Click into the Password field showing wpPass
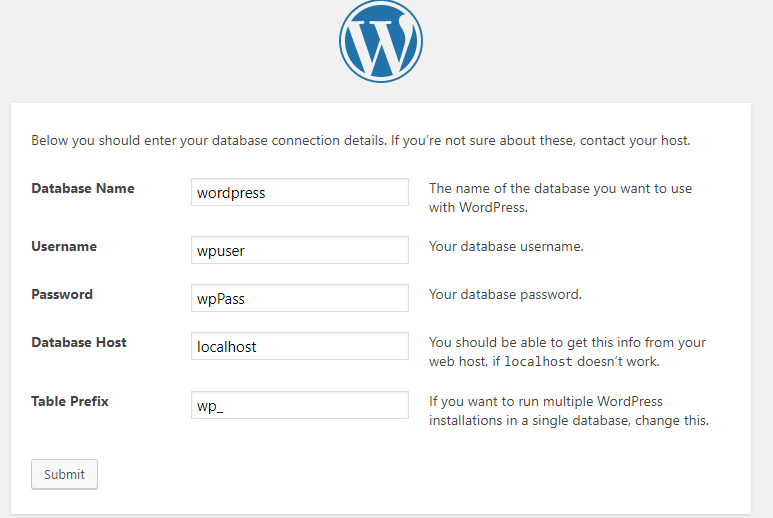Screen dimensions: 773x518 click(300, 298)
